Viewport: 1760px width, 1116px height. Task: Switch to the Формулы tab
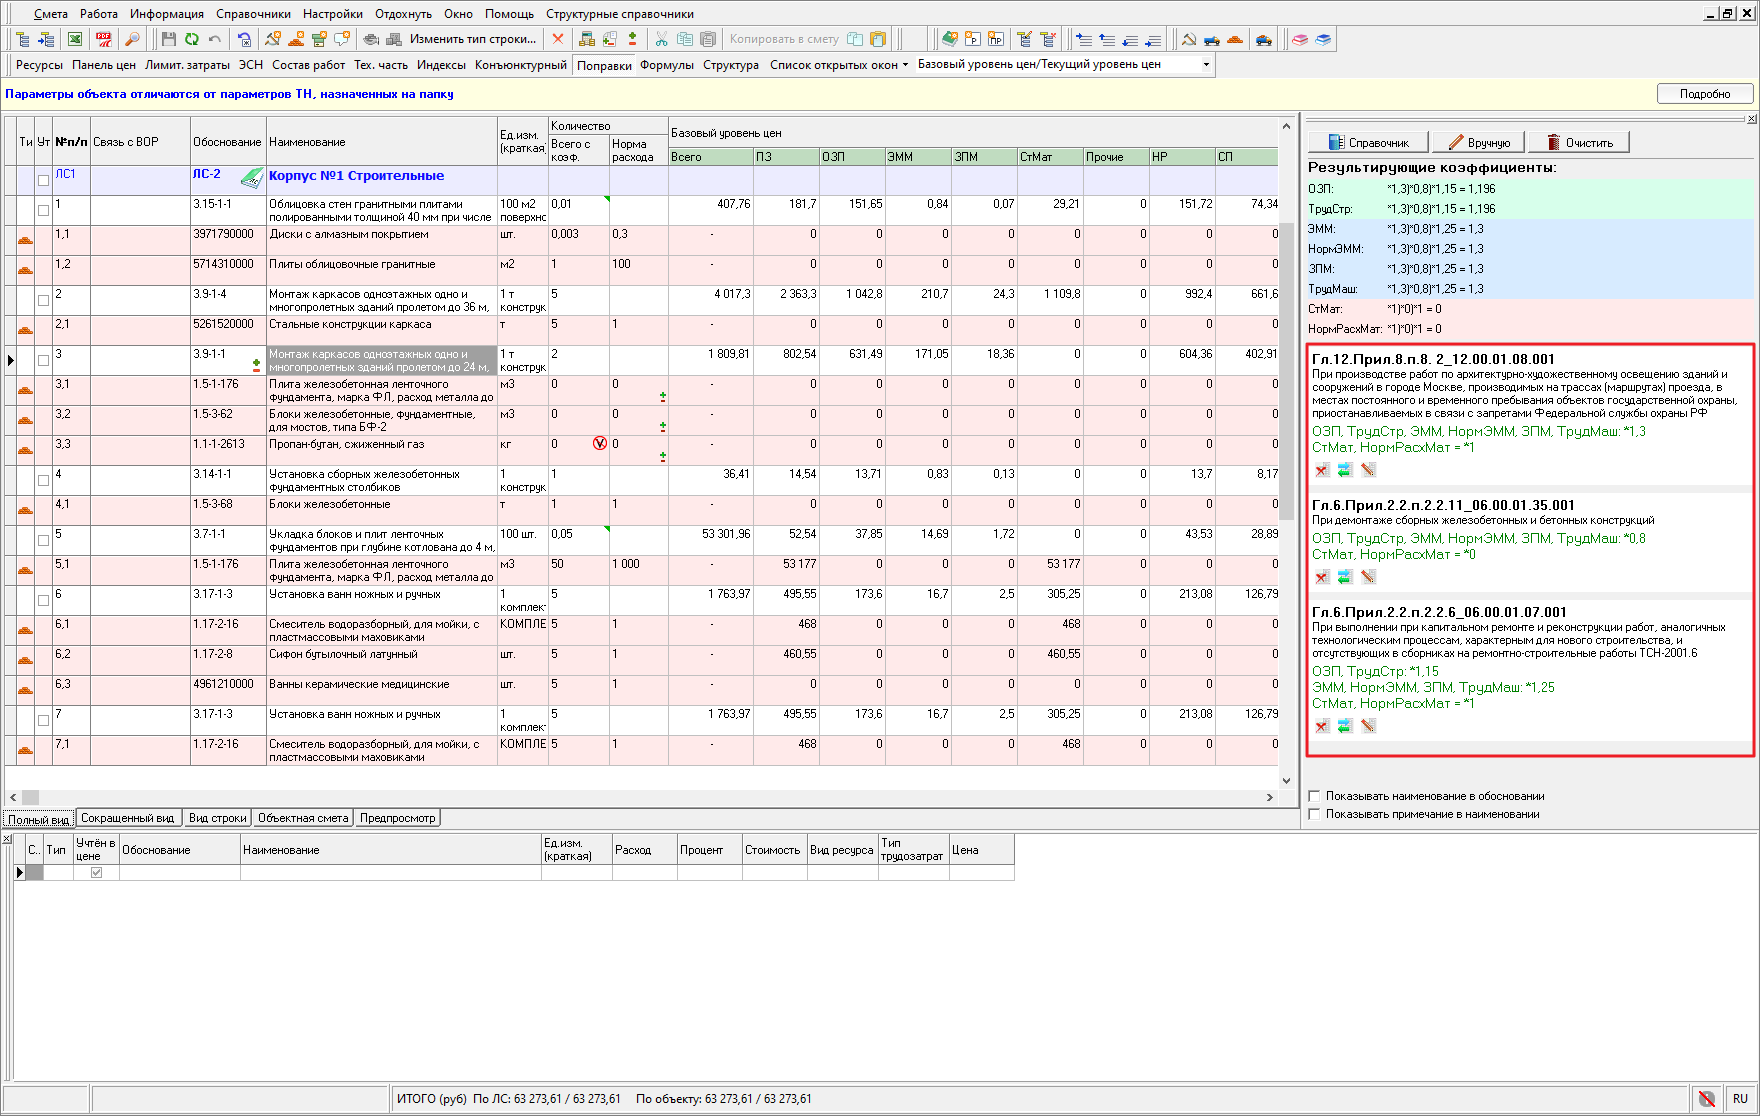[667, 64]
